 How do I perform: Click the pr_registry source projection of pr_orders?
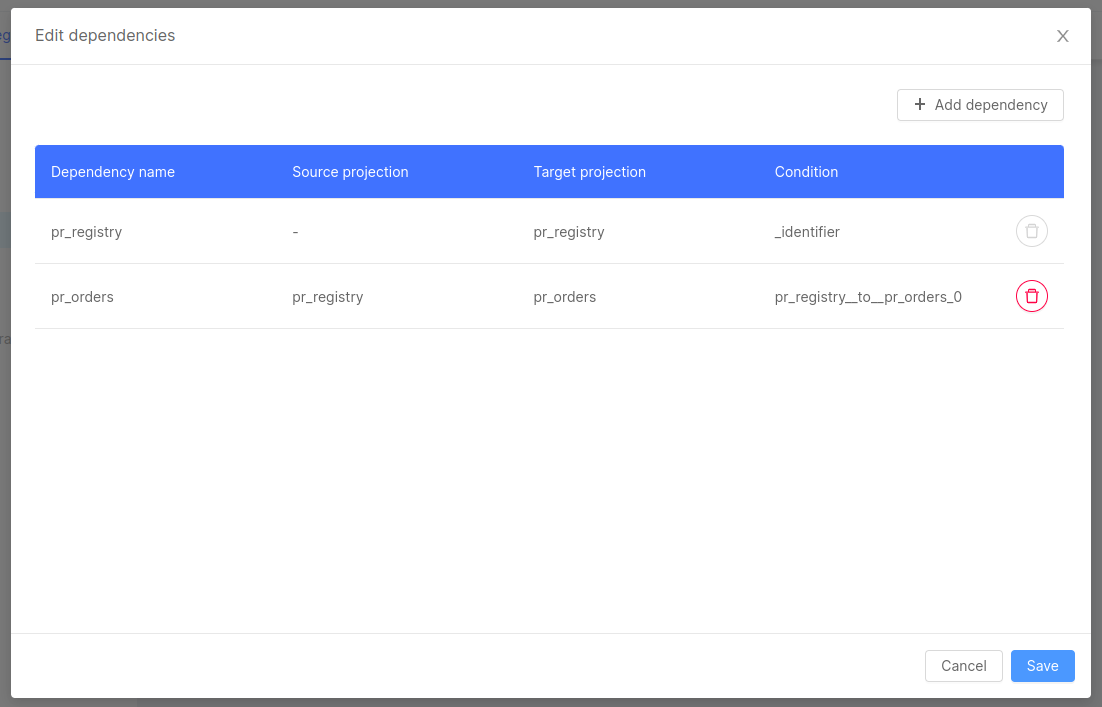tap(327, 296)
